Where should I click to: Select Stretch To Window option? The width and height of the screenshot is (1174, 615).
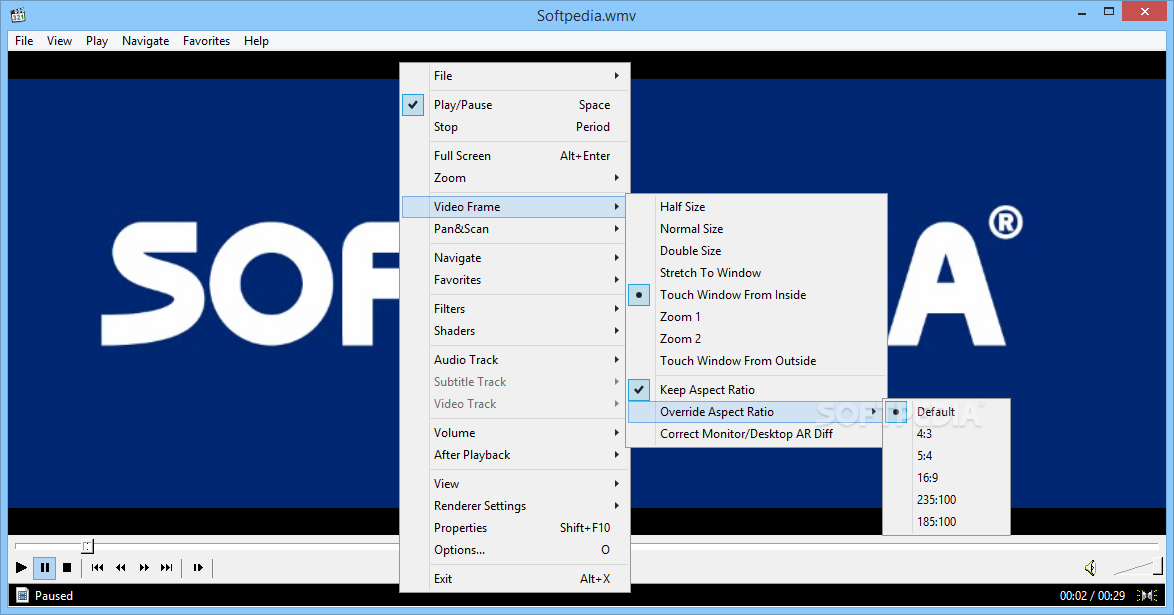click(x=756, y=273)
